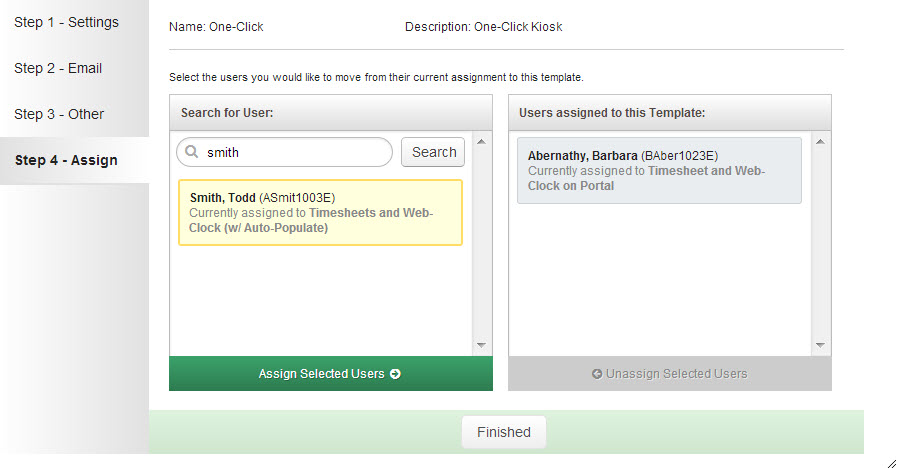The width and height of the screenshot is (897, 468).
Task: Select Step 4 - Assign tab
Action: (66, 160)
